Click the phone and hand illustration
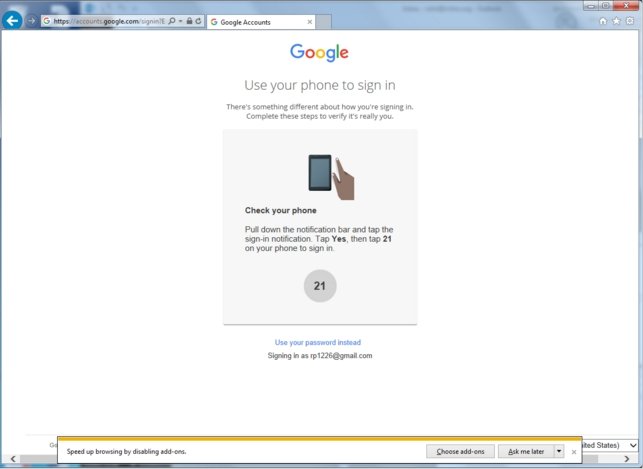 (x=331, y=177)
